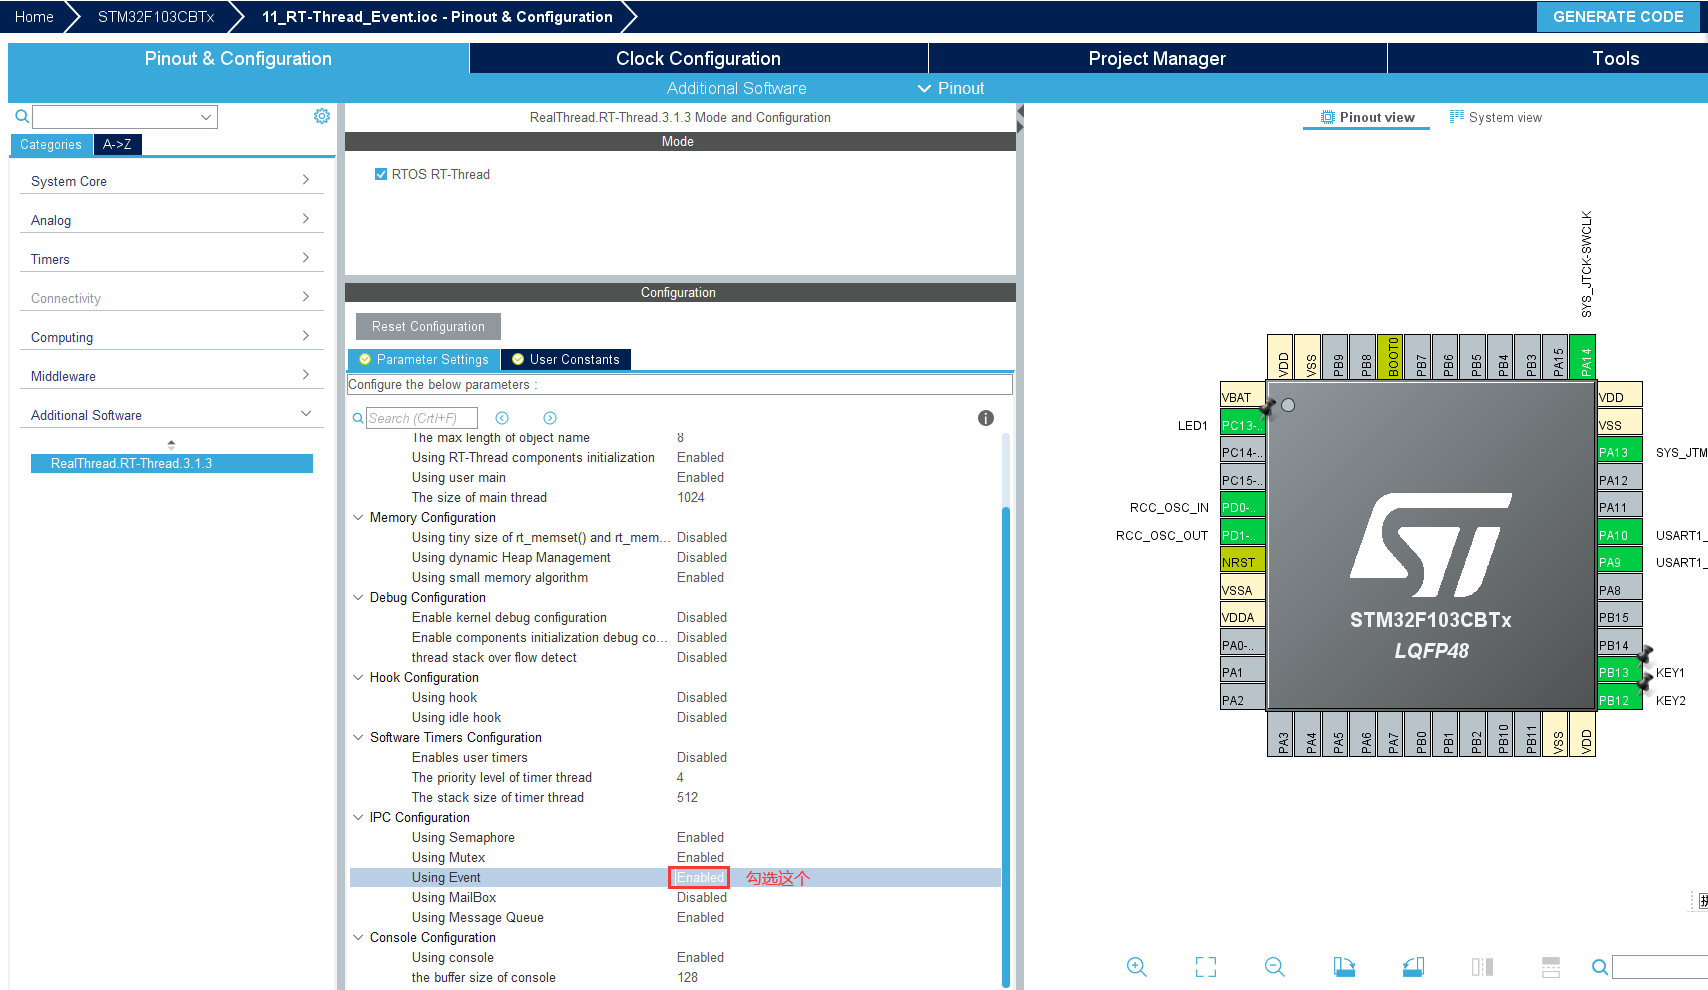Collapse the Additional Software category
The image size is (1708, 990).
point(171,415)
